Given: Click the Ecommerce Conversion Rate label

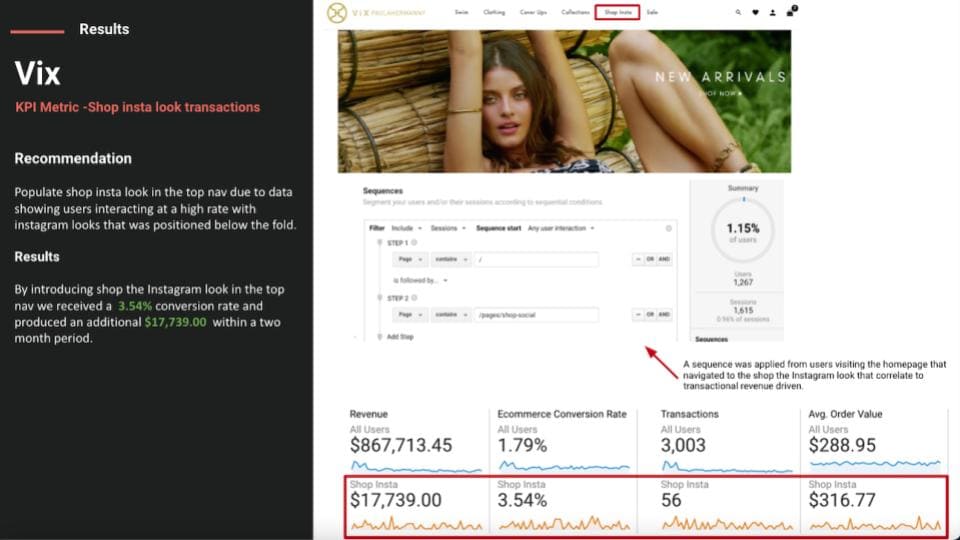Looking at the screenshot, I should click(562, 414).
